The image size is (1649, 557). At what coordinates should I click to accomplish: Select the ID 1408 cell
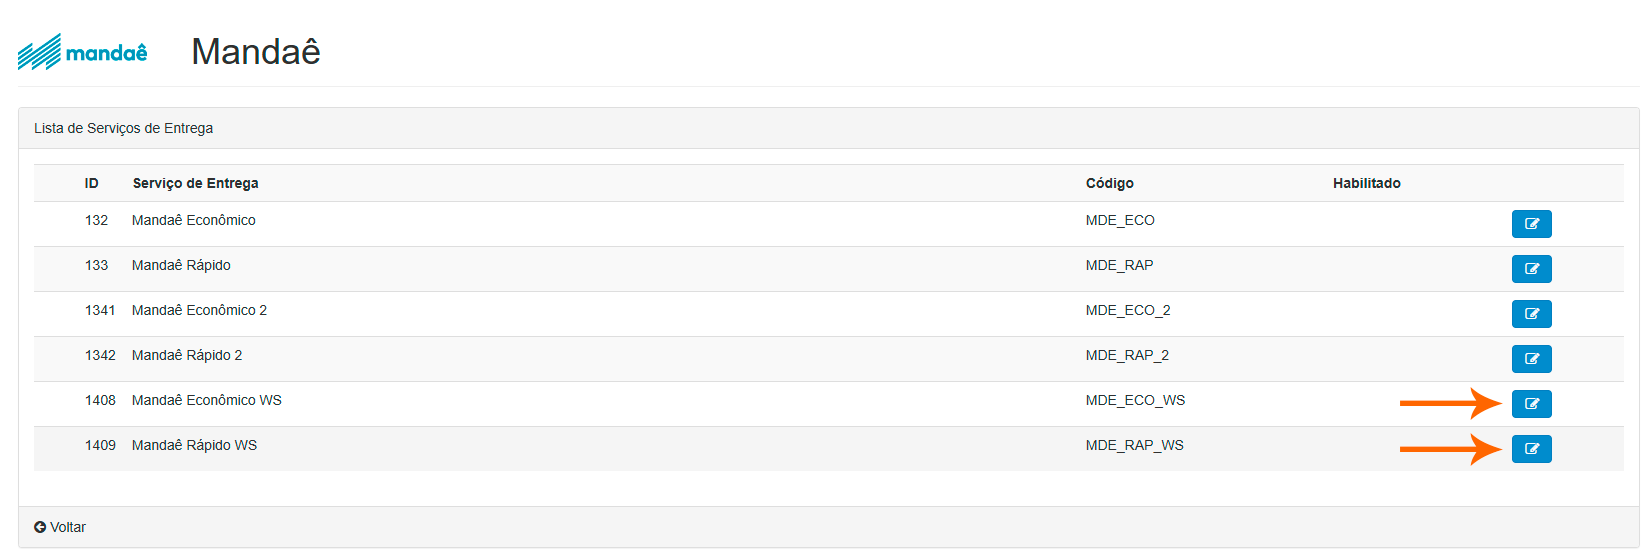[100, 400]
